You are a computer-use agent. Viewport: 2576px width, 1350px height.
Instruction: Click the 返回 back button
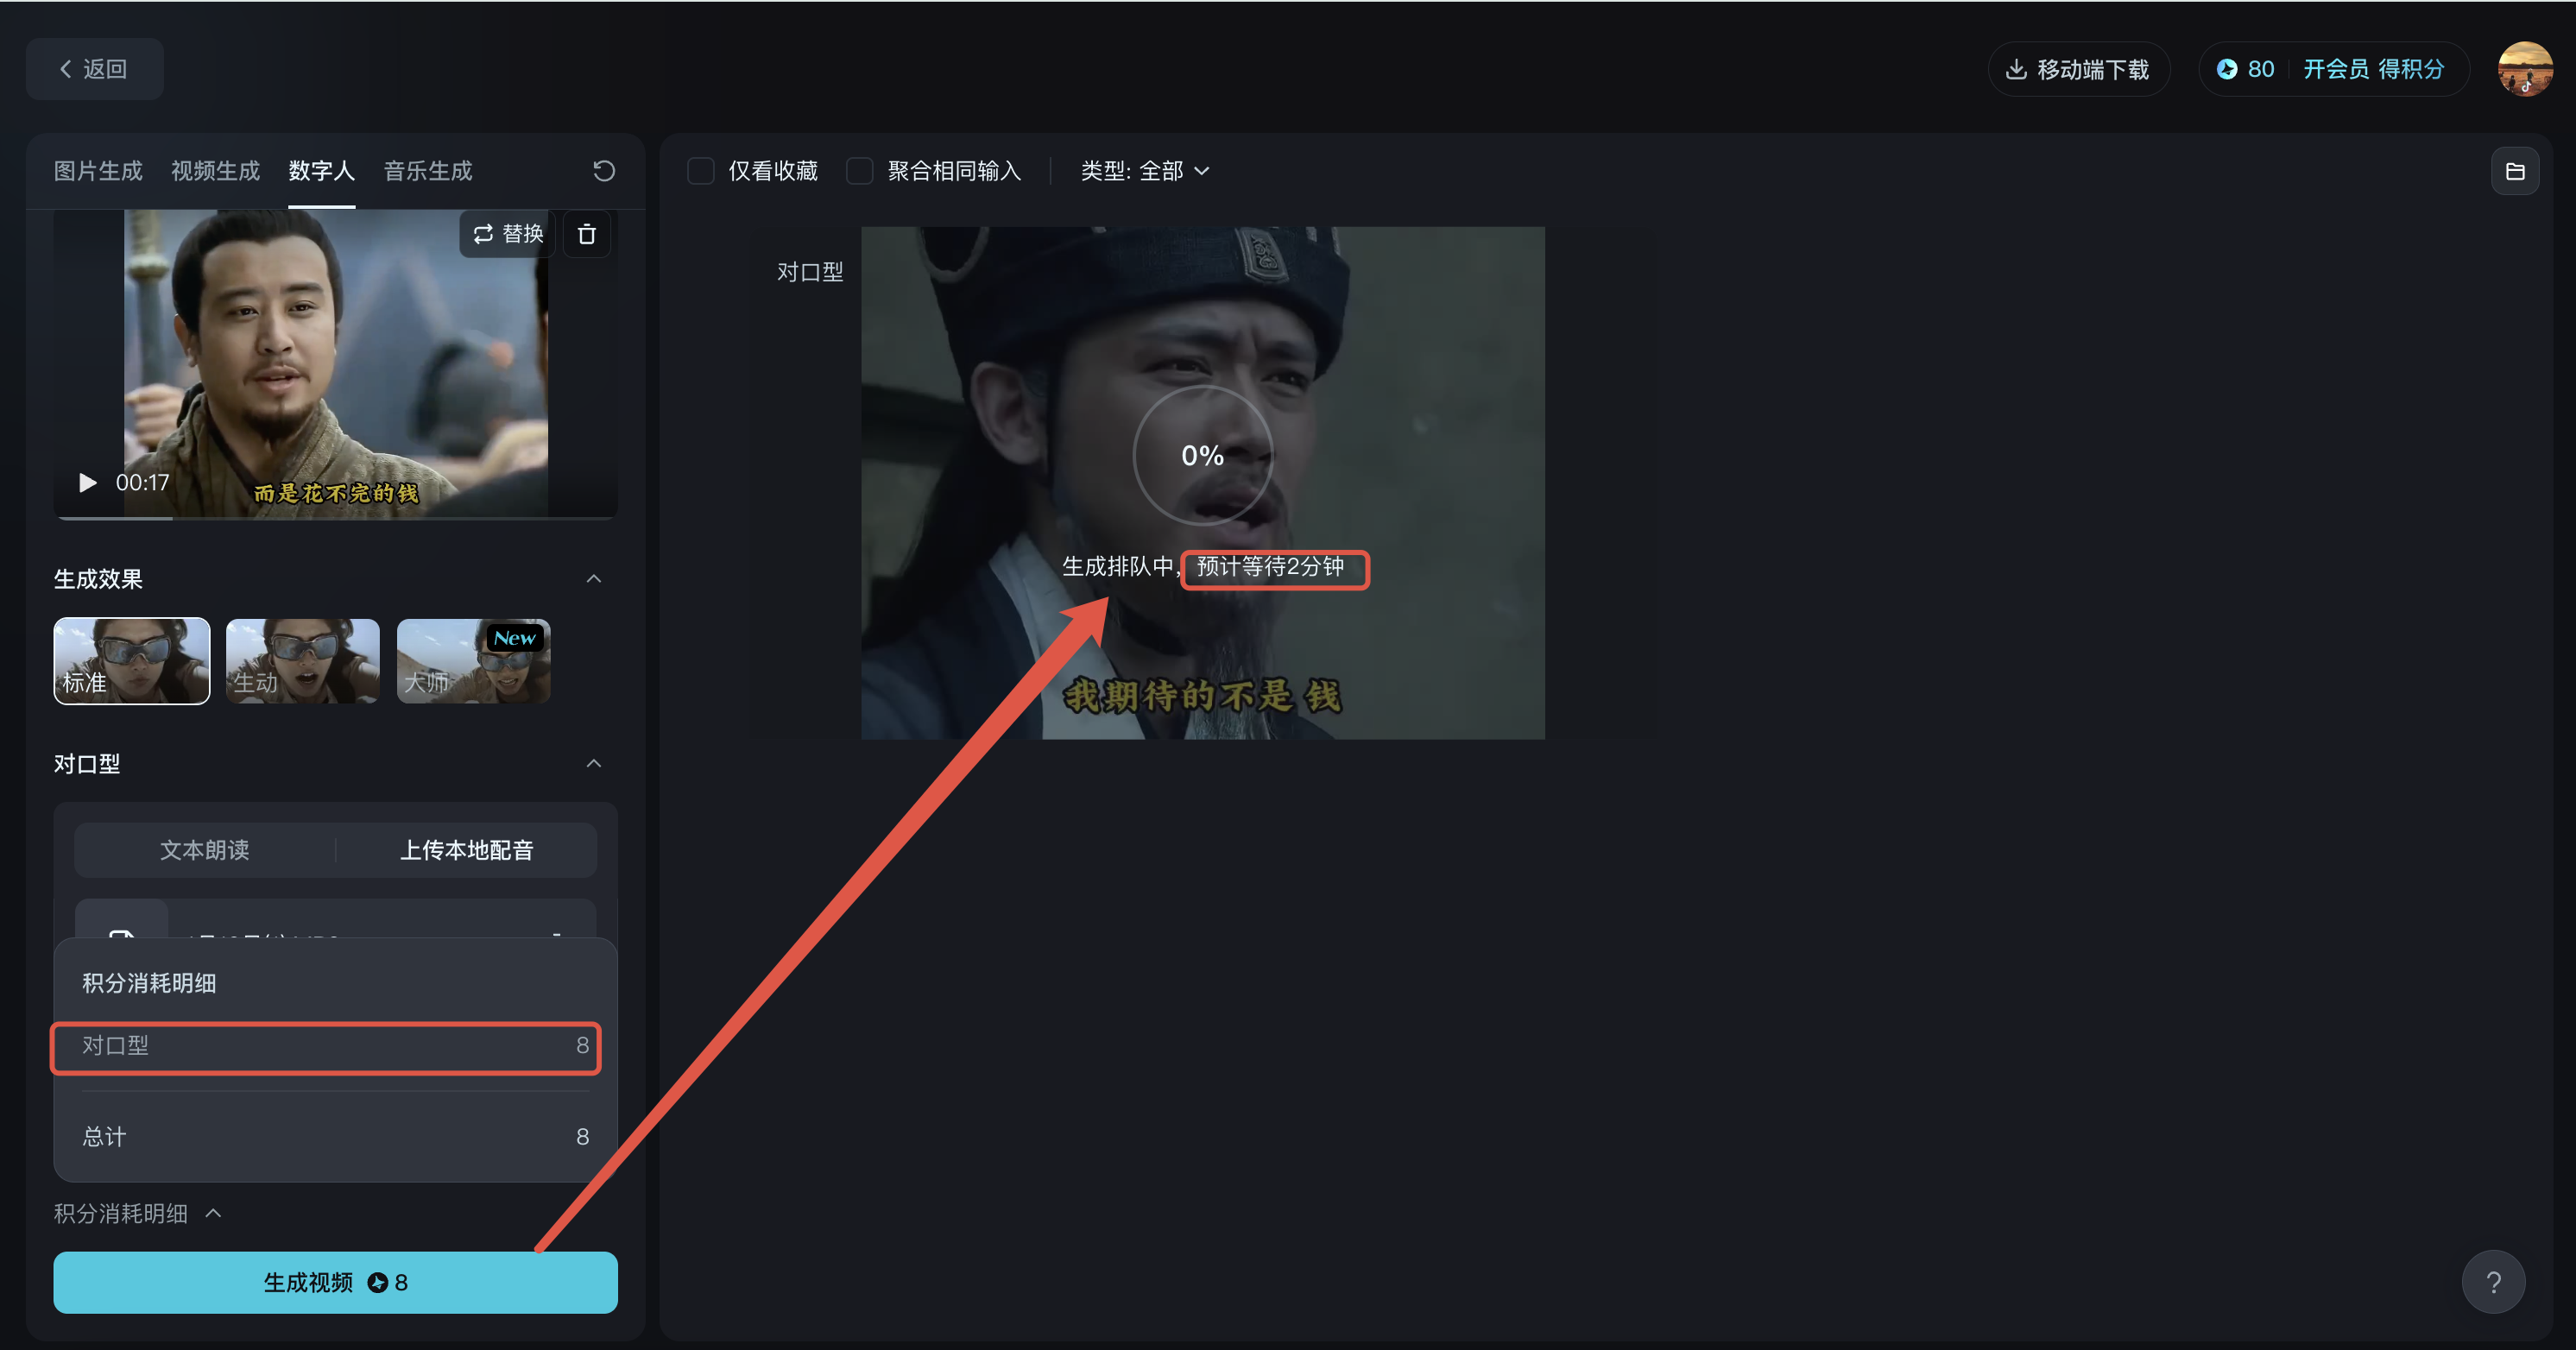94,69
